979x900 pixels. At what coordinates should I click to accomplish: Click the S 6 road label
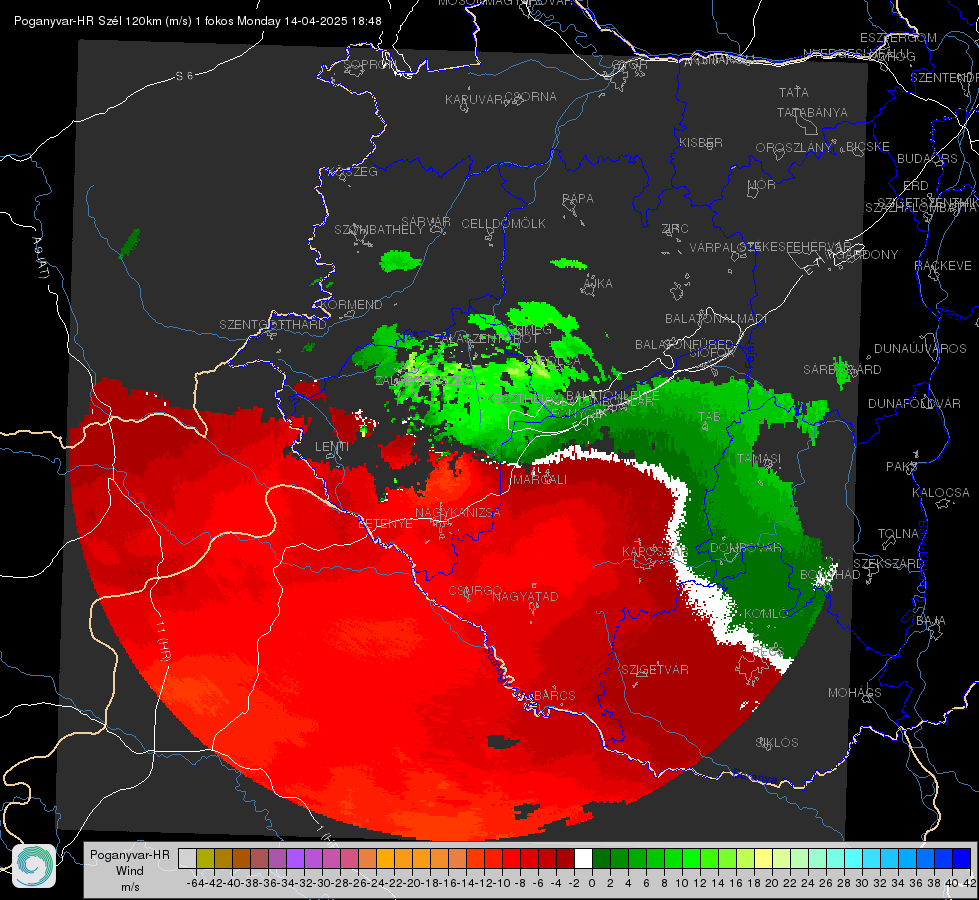tap(184, 76)
